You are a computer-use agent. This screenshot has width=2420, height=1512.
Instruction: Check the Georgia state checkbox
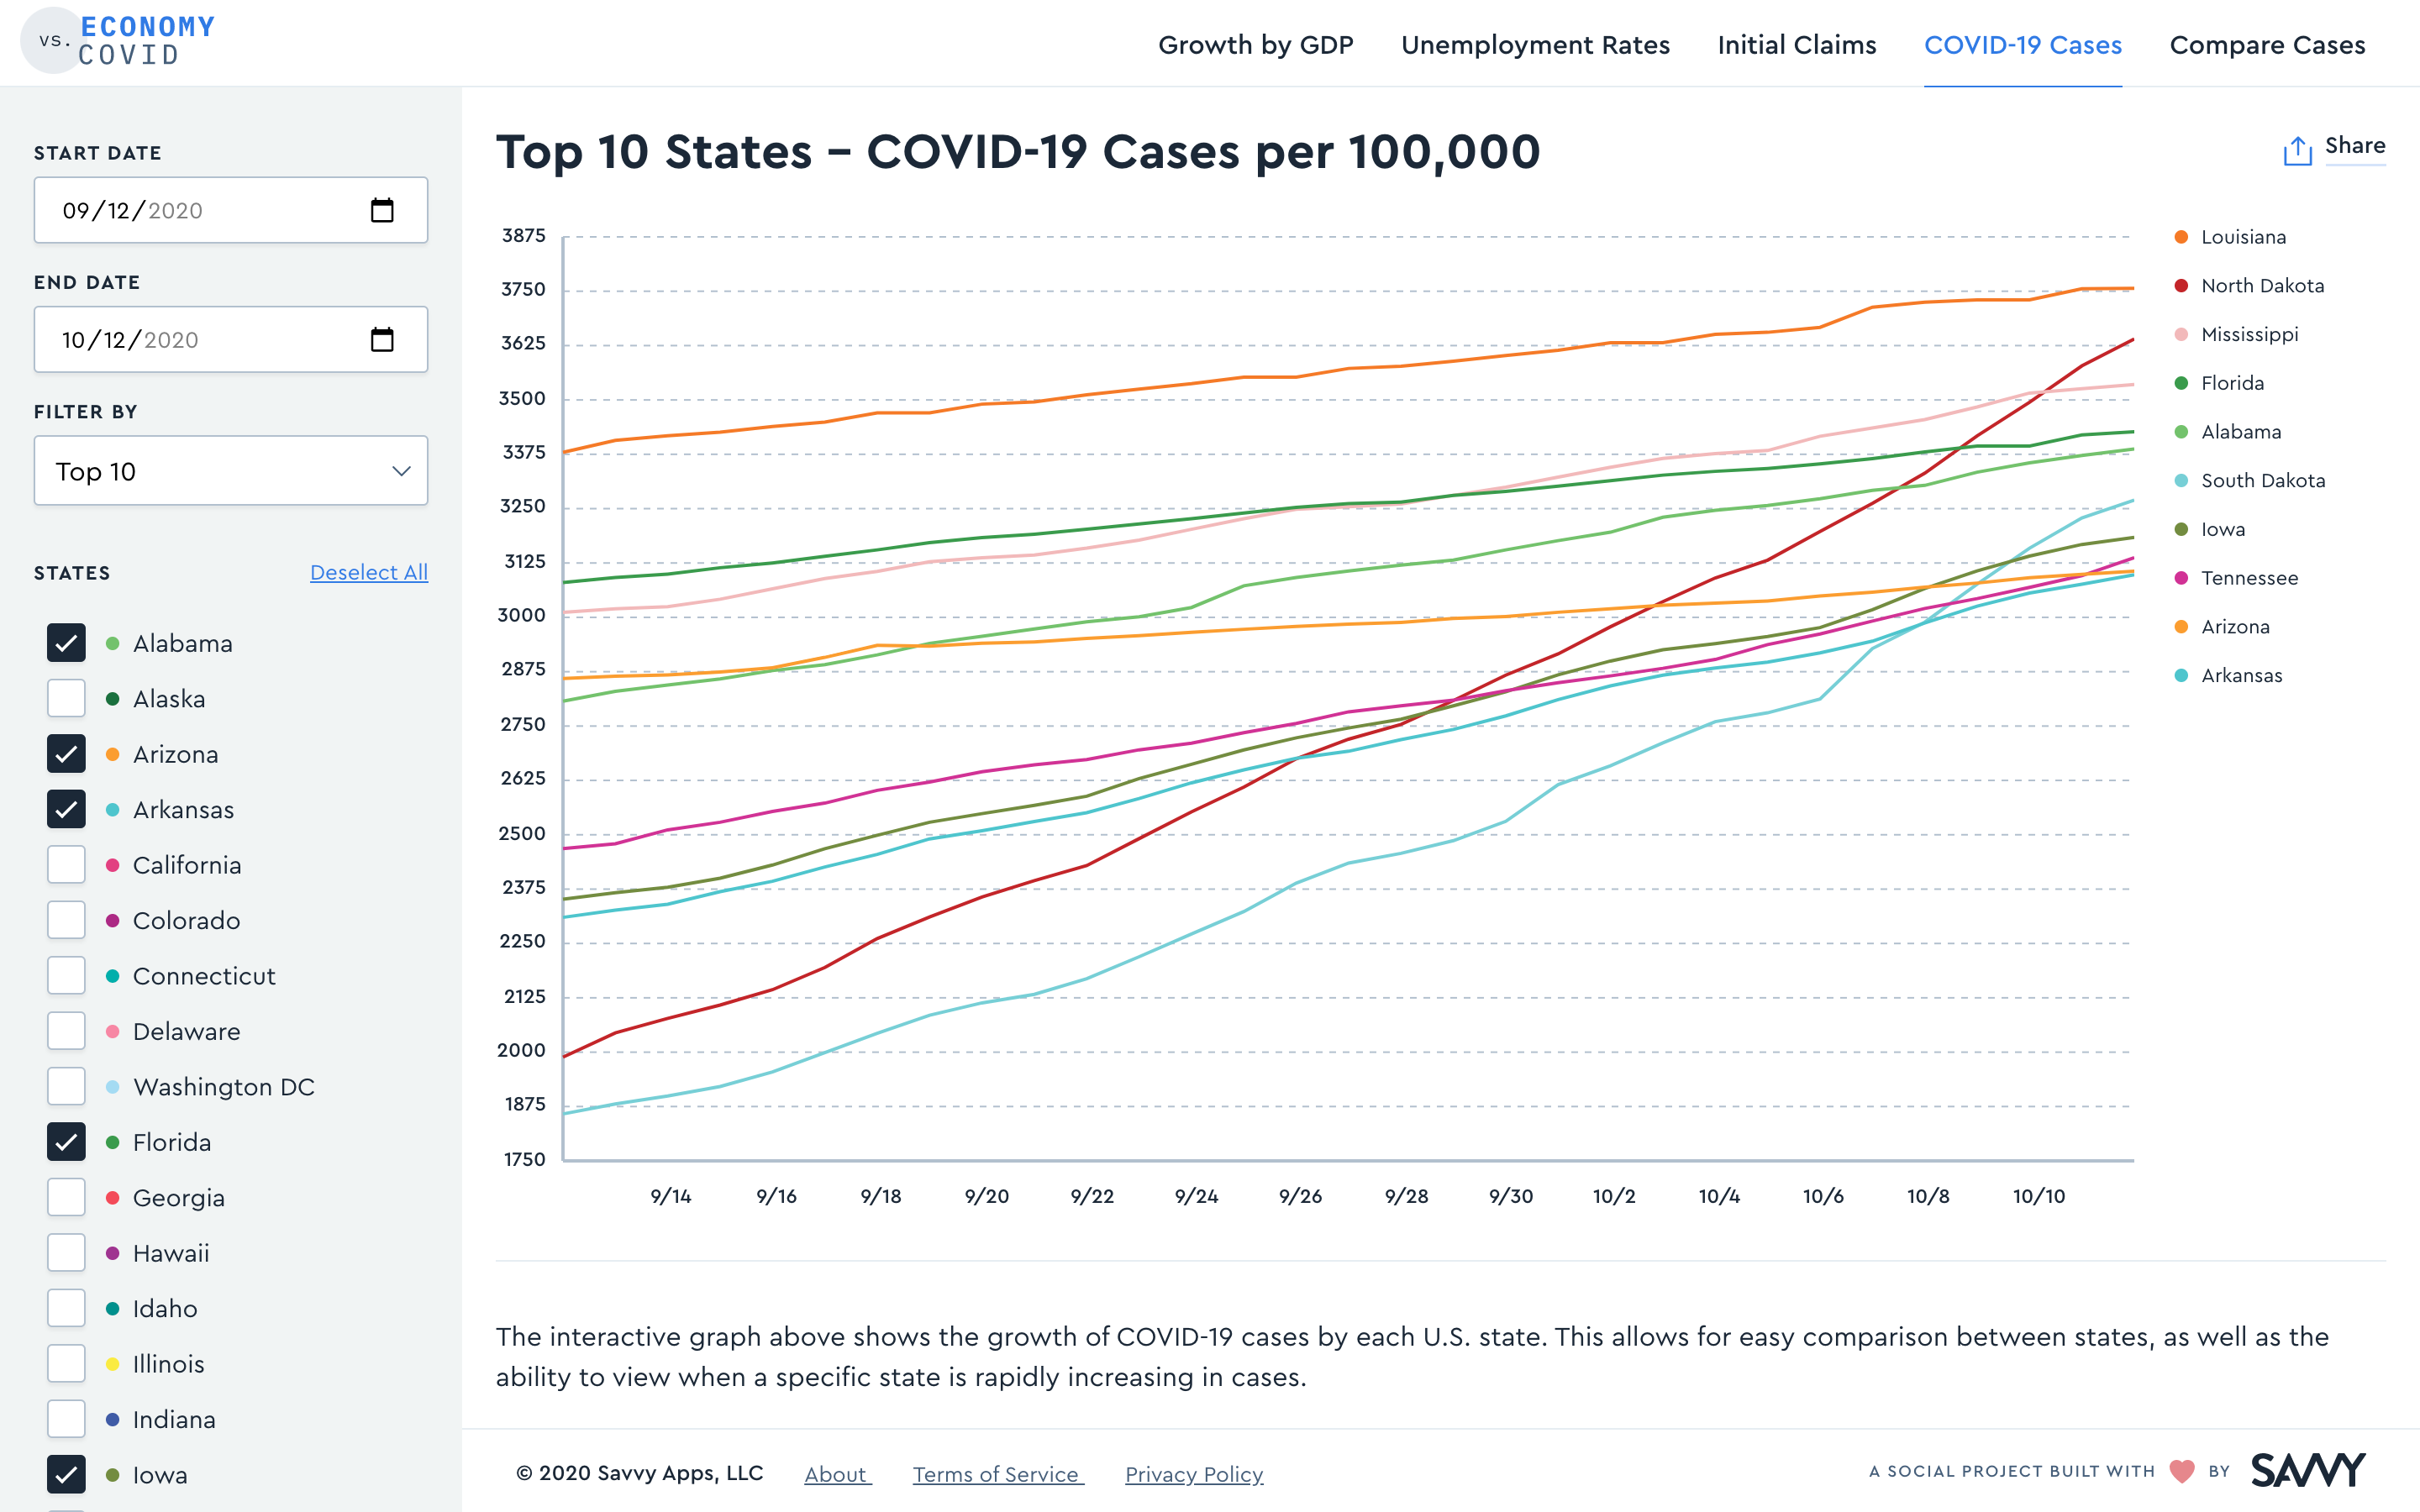[66, 1197]
